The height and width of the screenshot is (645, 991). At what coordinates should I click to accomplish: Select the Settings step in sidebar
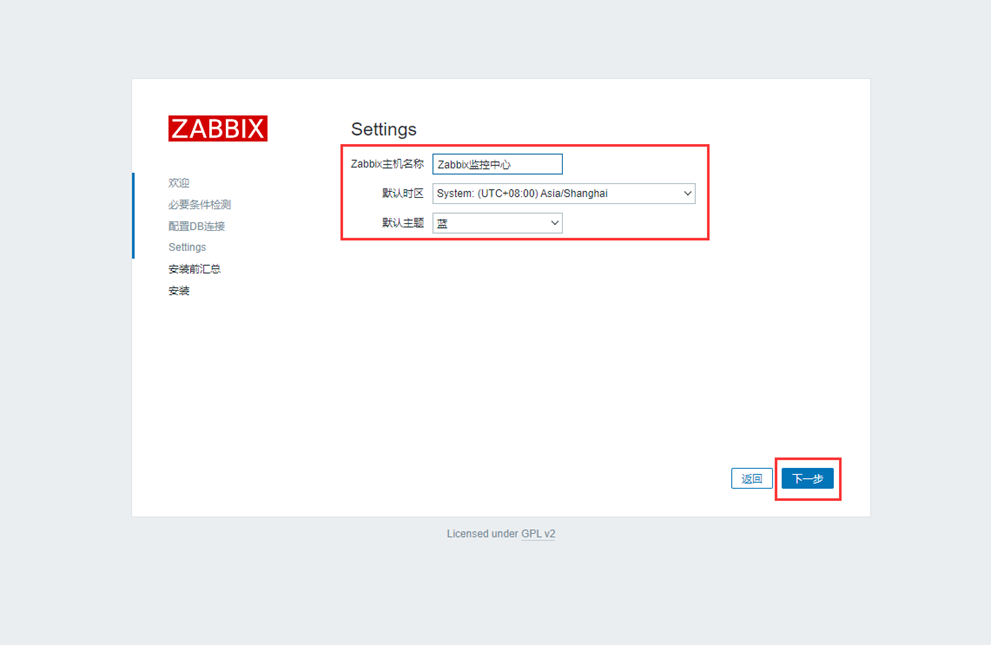pyautogui.click(x=187, y=247)
